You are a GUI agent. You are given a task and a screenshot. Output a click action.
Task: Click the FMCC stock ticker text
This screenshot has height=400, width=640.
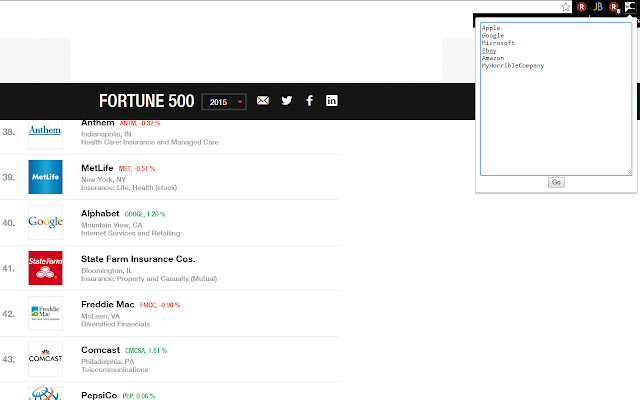160,305
